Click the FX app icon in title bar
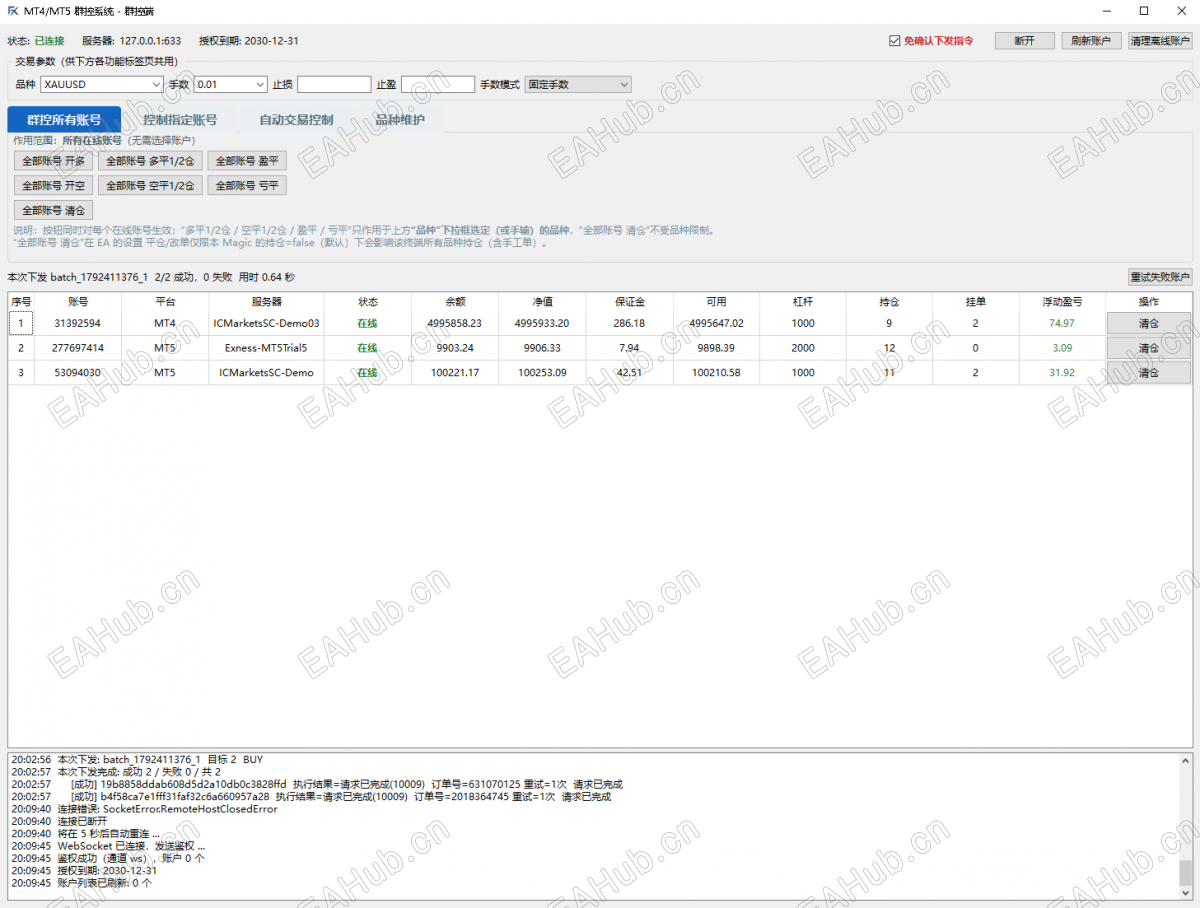The width and height of the screenshot is (1200, 908). (13, 10)
